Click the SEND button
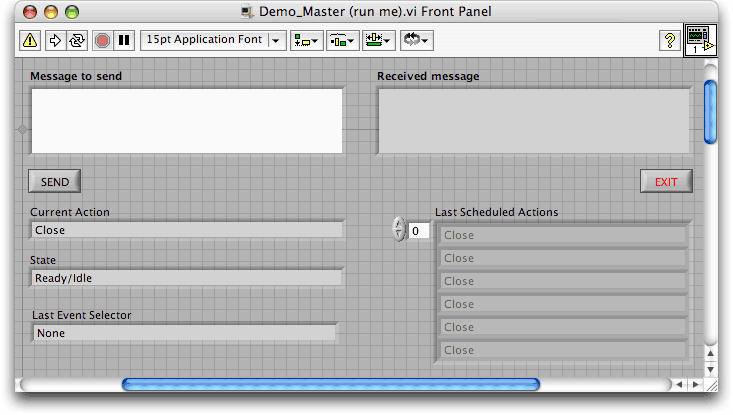The height and width of the screenshot is (415, 733). (55, 181)
